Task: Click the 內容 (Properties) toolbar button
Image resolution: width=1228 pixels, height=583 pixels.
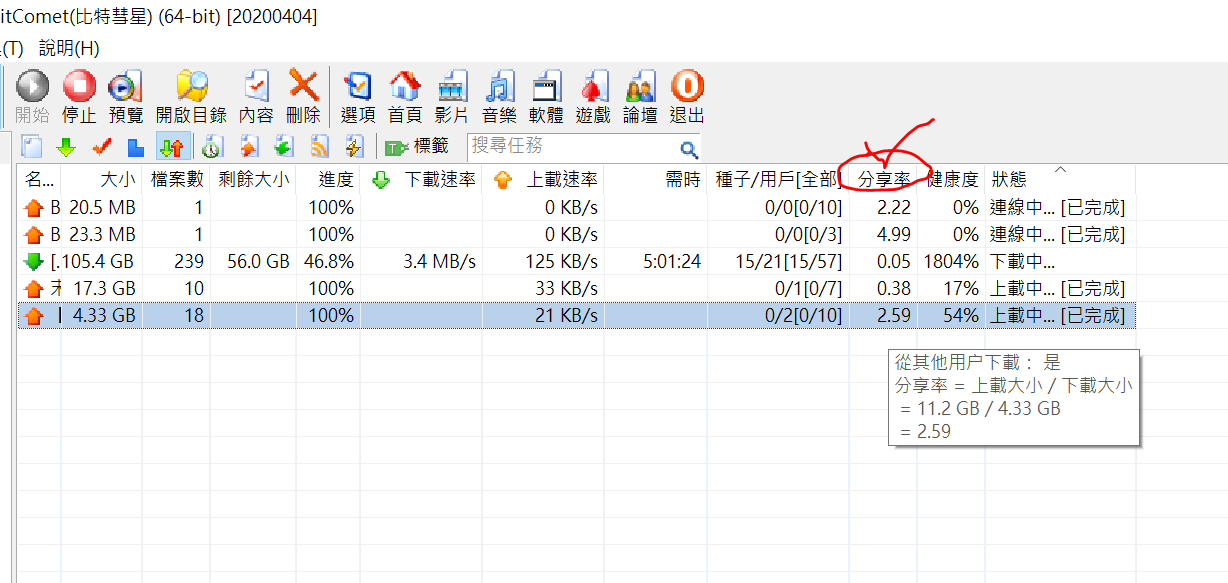Action: tap(256, 97)
